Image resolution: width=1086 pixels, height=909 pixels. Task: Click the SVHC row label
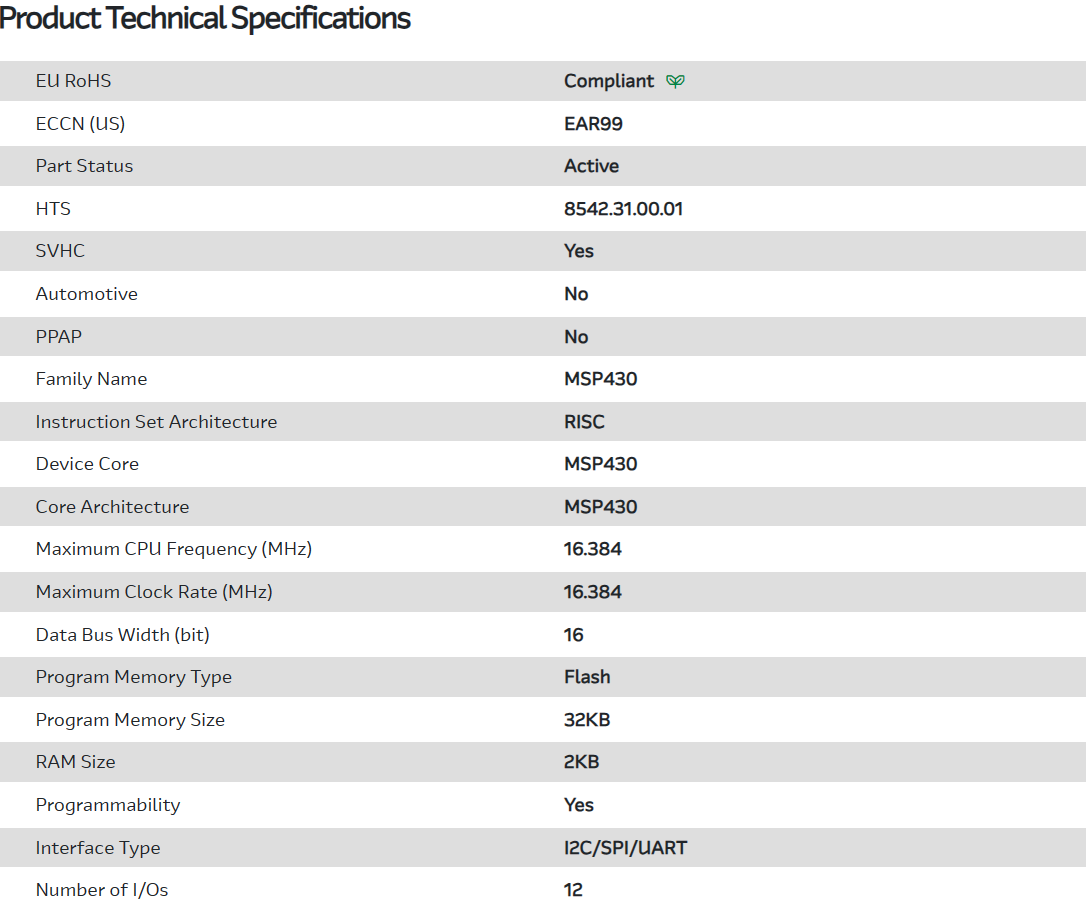(60, 251)
